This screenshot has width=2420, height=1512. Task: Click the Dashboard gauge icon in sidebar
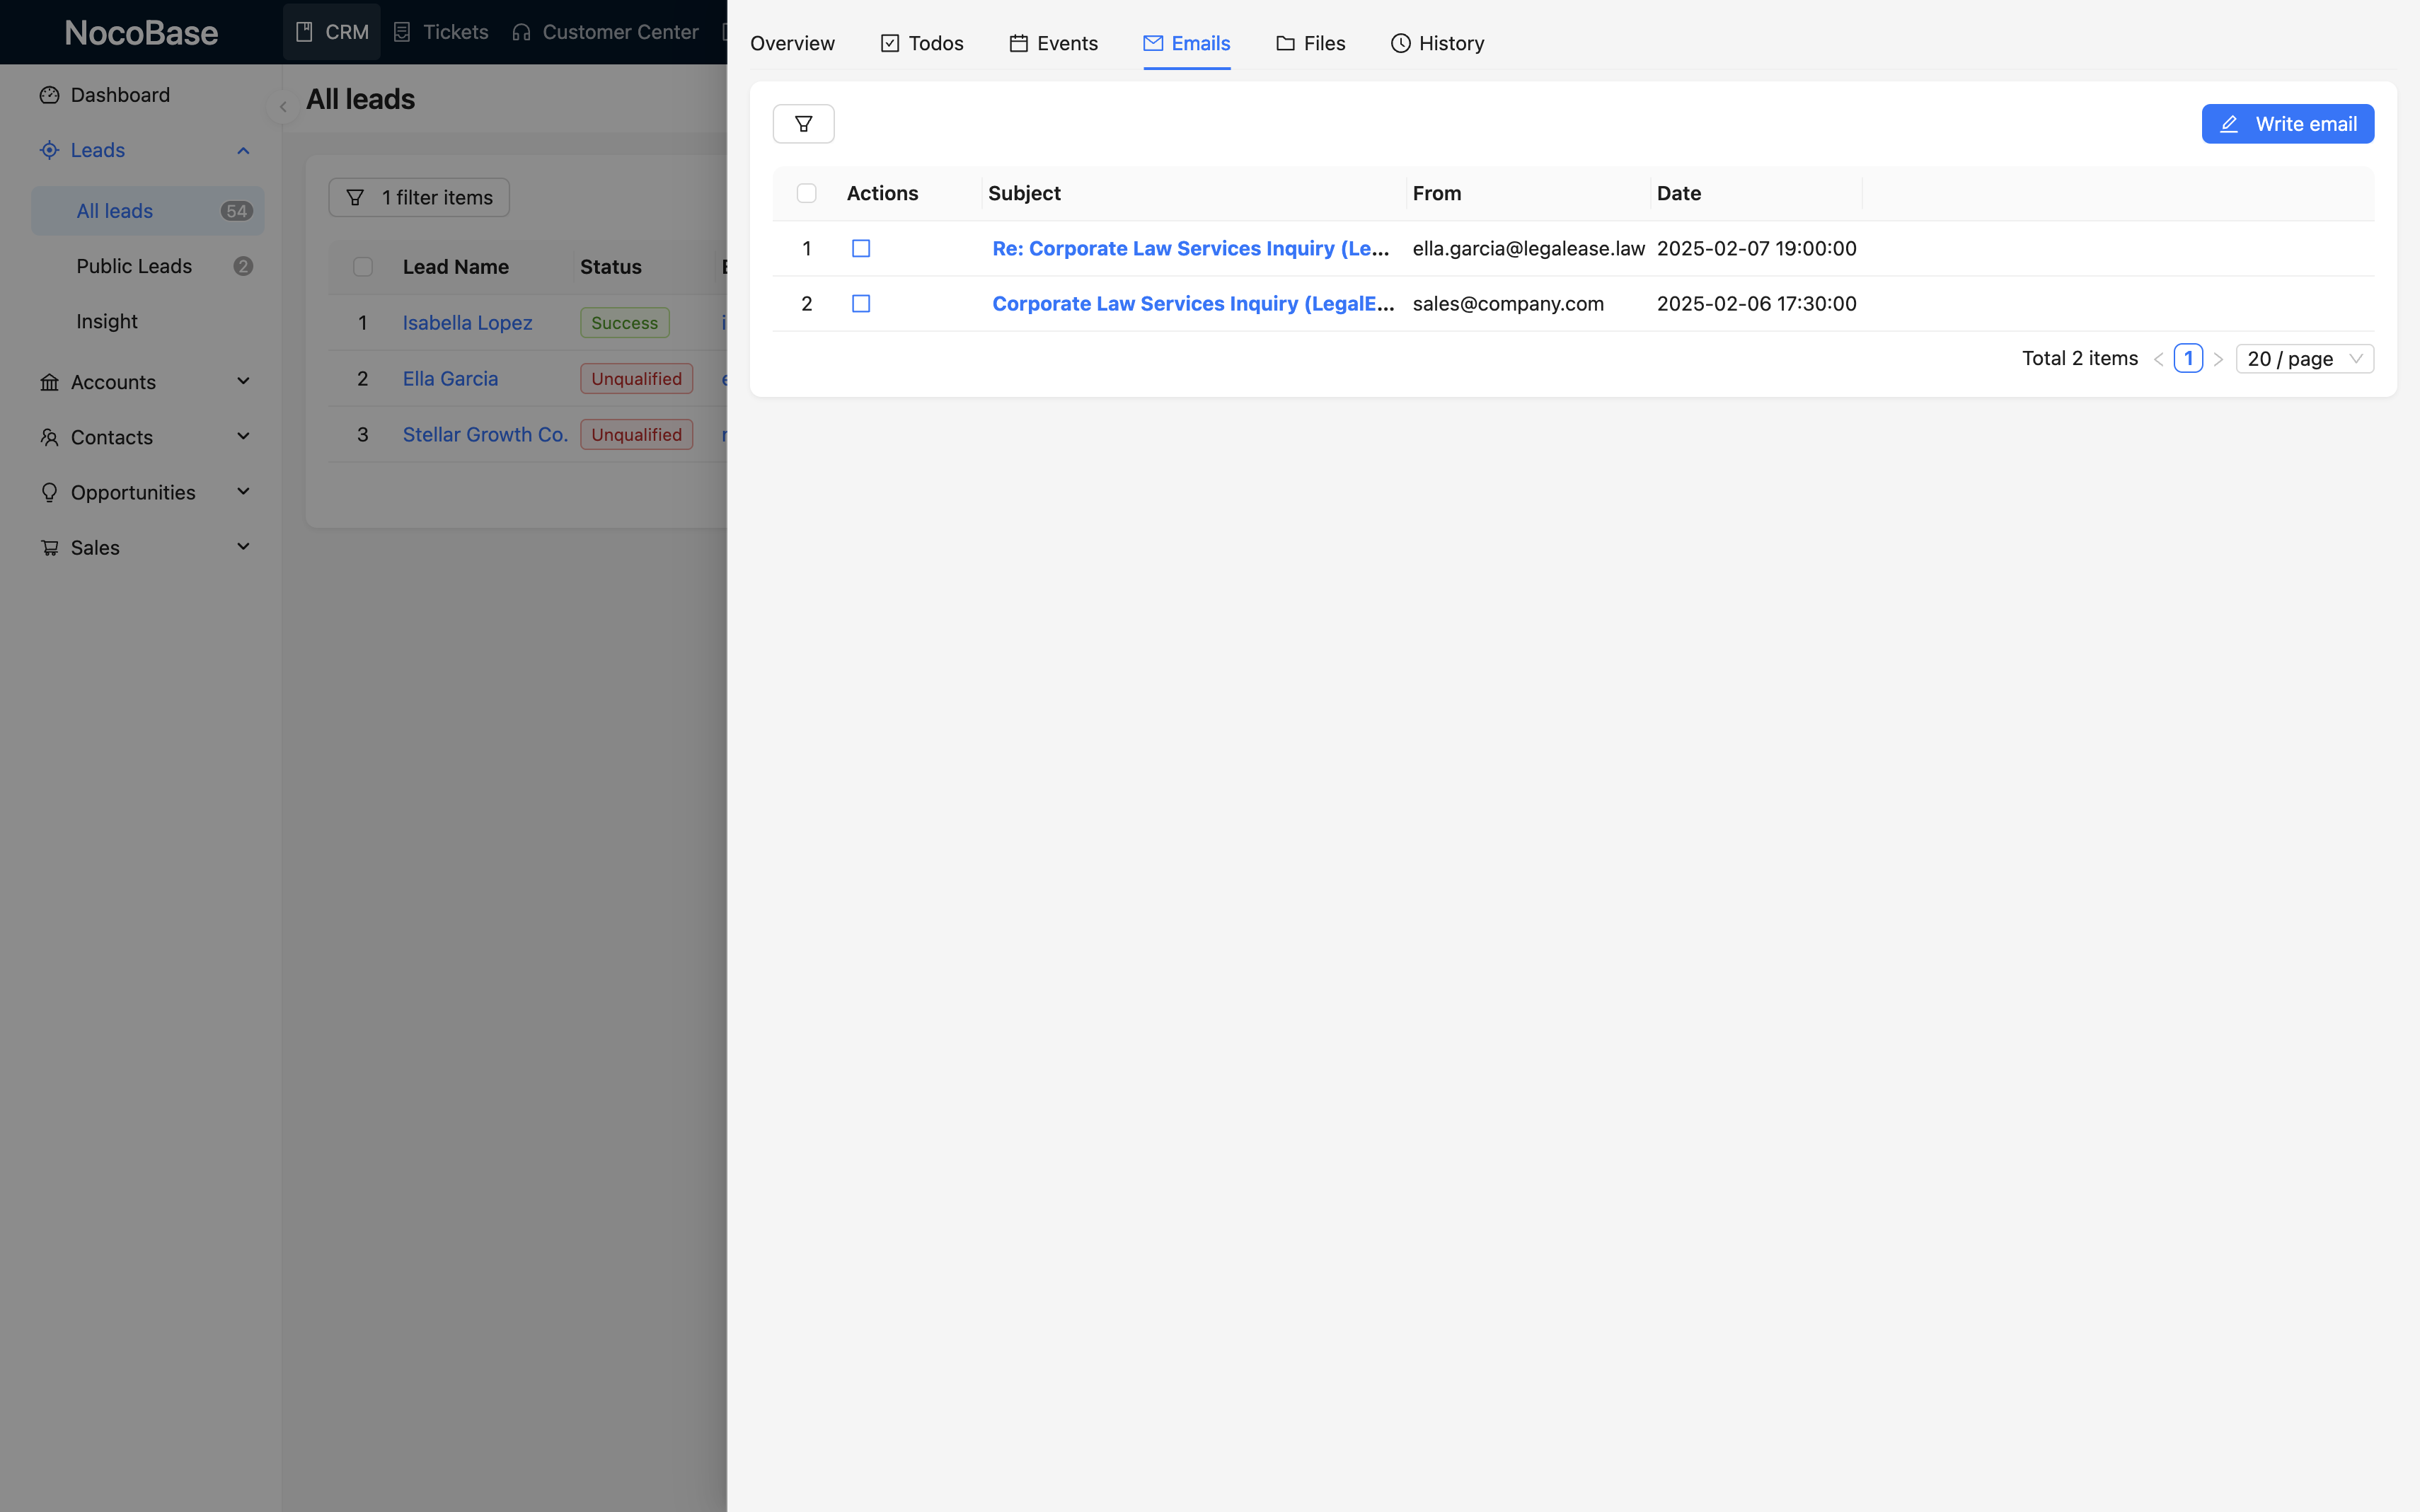click(x=49, y=95)
